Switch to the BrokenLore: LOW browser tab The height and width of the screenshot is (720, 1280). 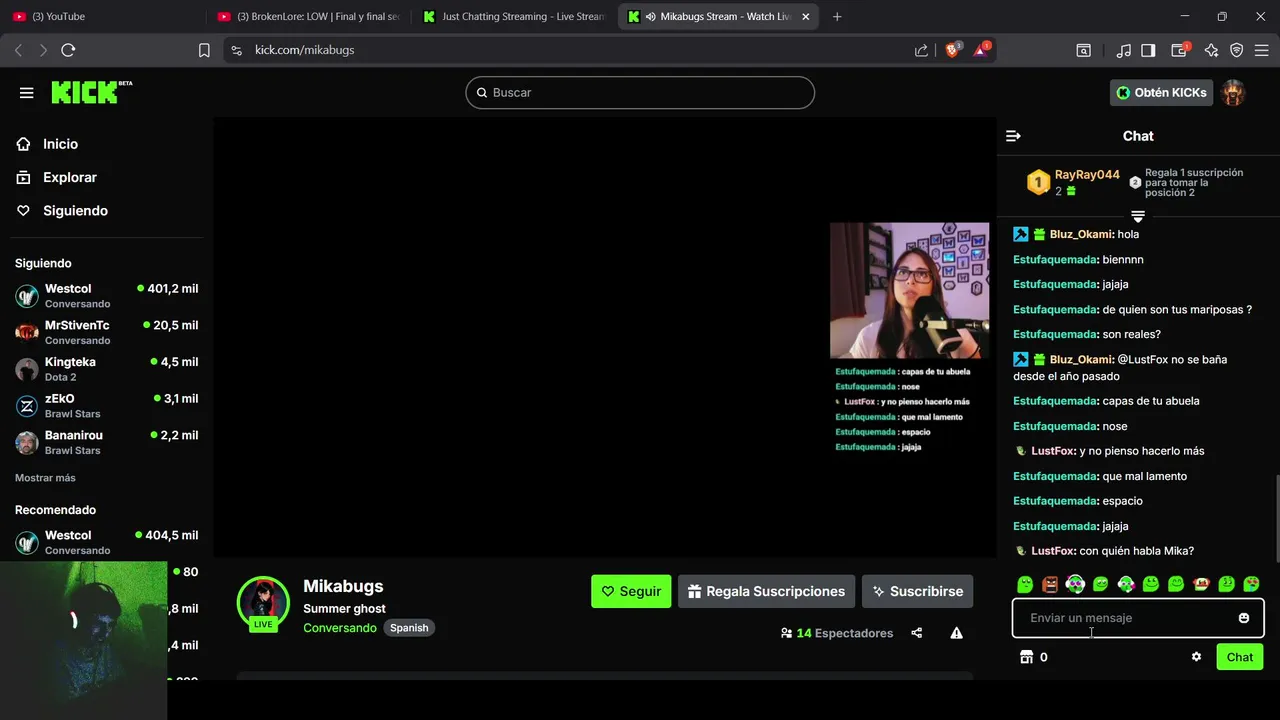point(308,16)
